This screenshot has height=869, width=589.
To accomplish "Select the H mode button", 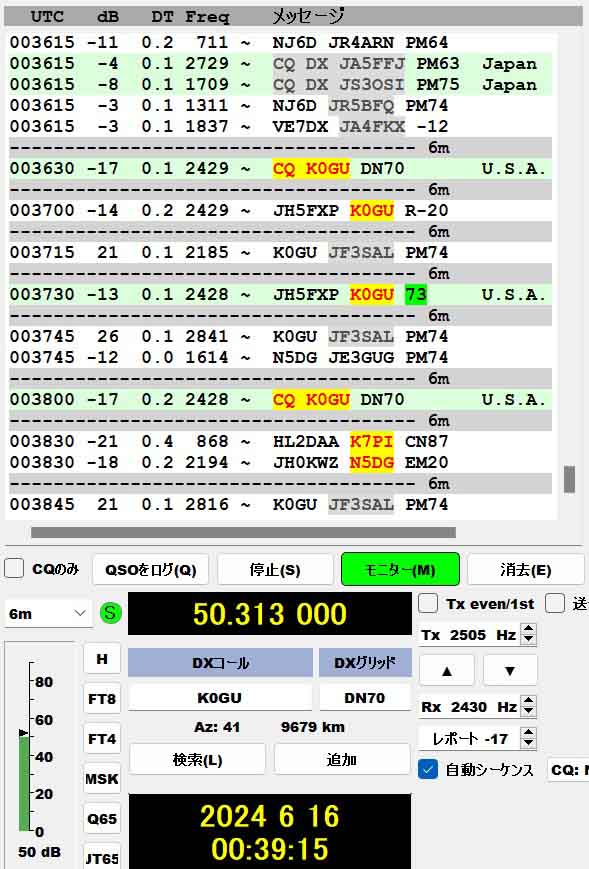I will click(x=102, y=659).
